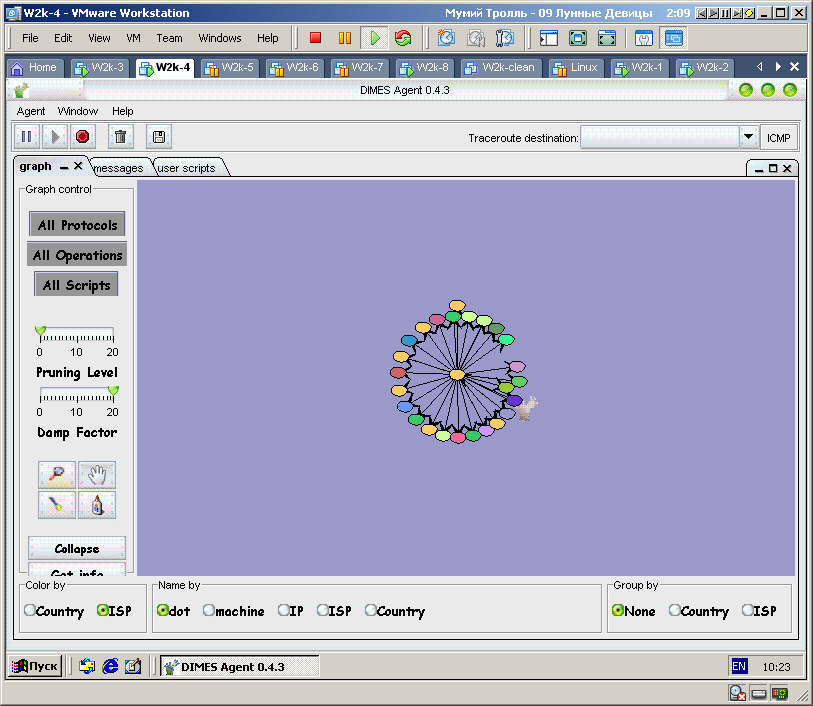Open the Пуск start button
The image size is (813, 706).
pos(35,666)
